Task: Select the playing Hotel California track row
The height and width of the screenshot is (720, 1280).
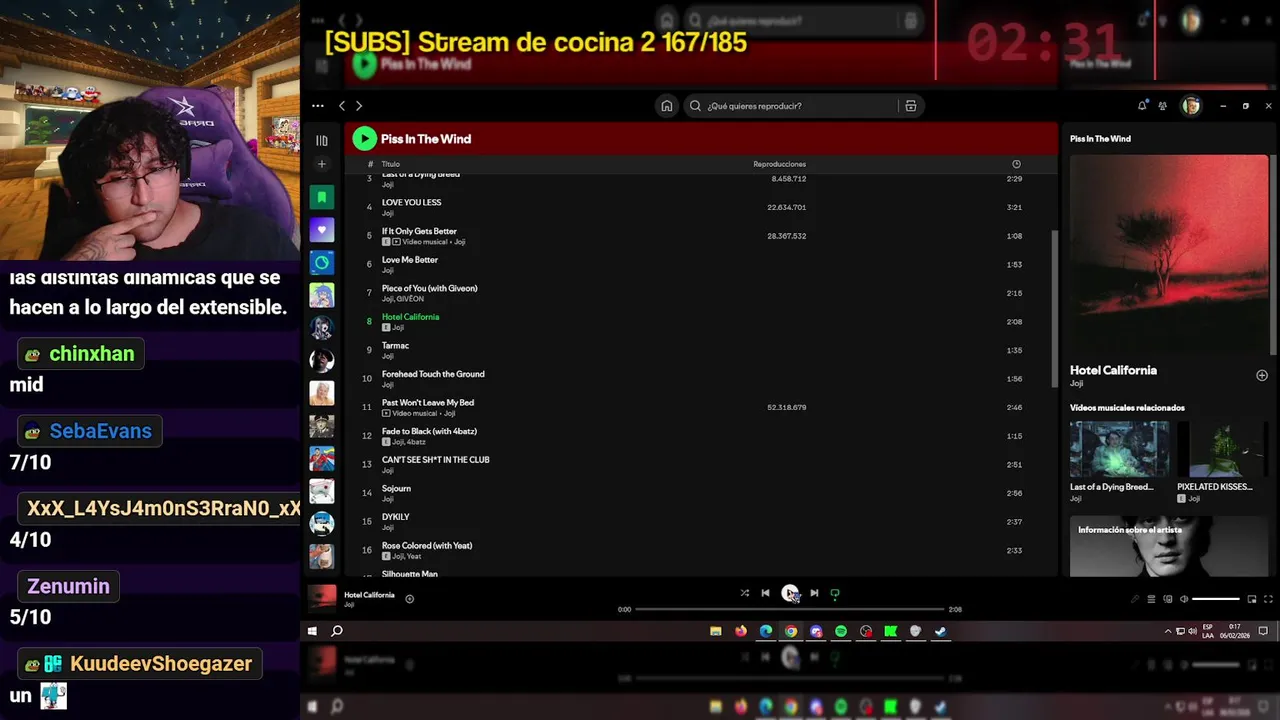Action: pos(700,322)
